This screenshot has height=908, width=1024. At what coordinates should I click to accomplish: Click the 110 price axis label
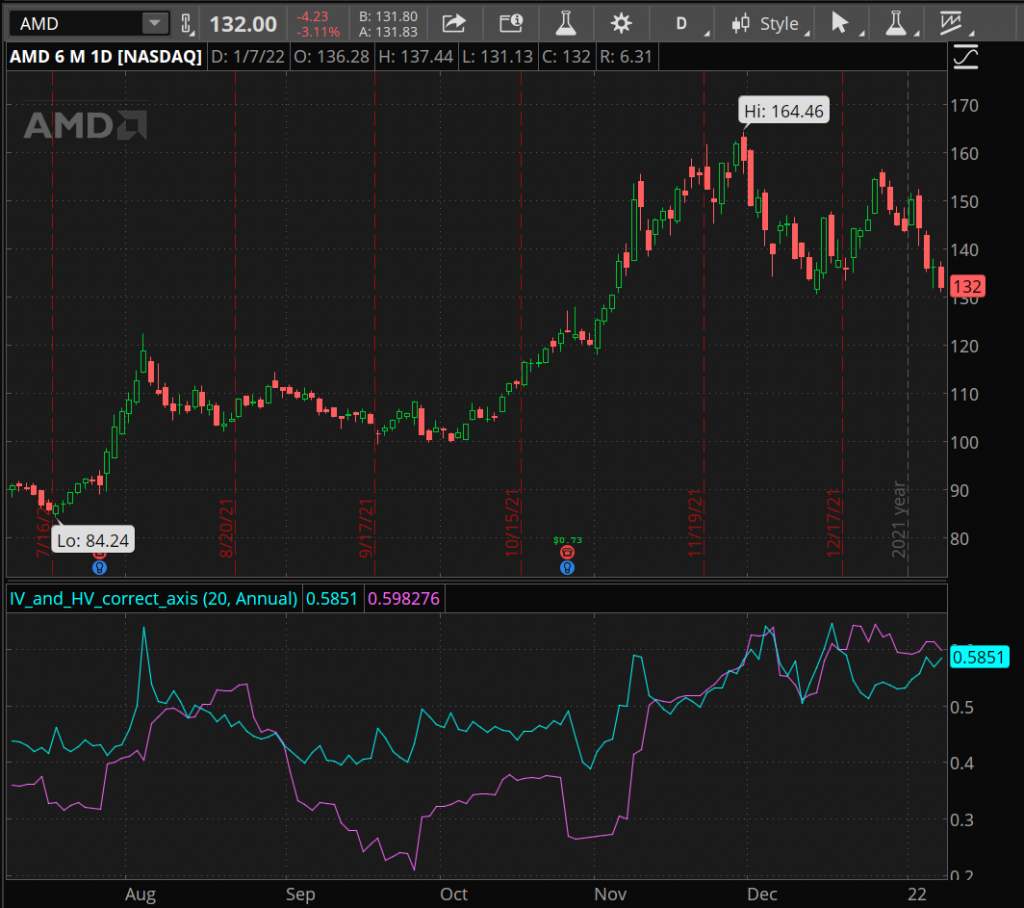click(x=965, y=394)
